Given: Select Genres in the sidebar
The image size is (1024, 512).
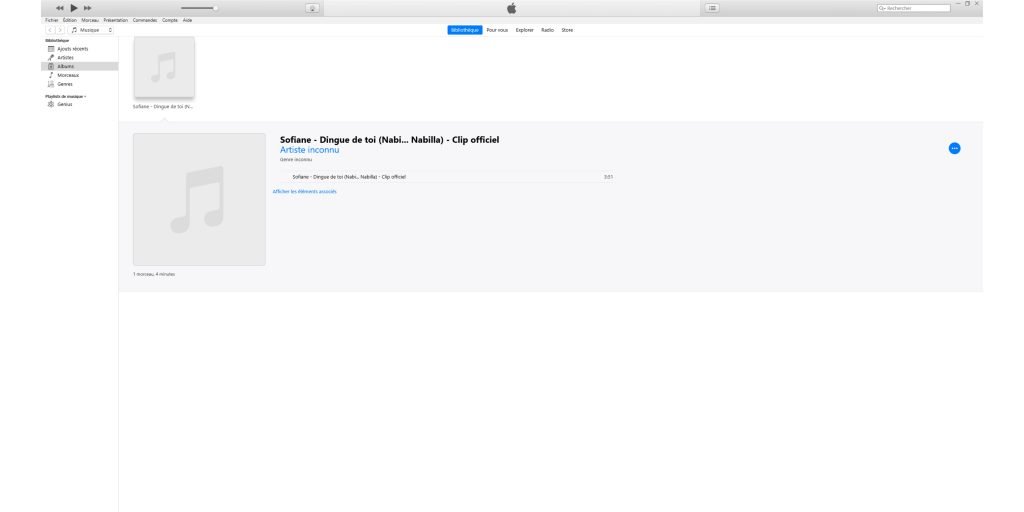Looking at the screenshot, I should click(80, 84).
